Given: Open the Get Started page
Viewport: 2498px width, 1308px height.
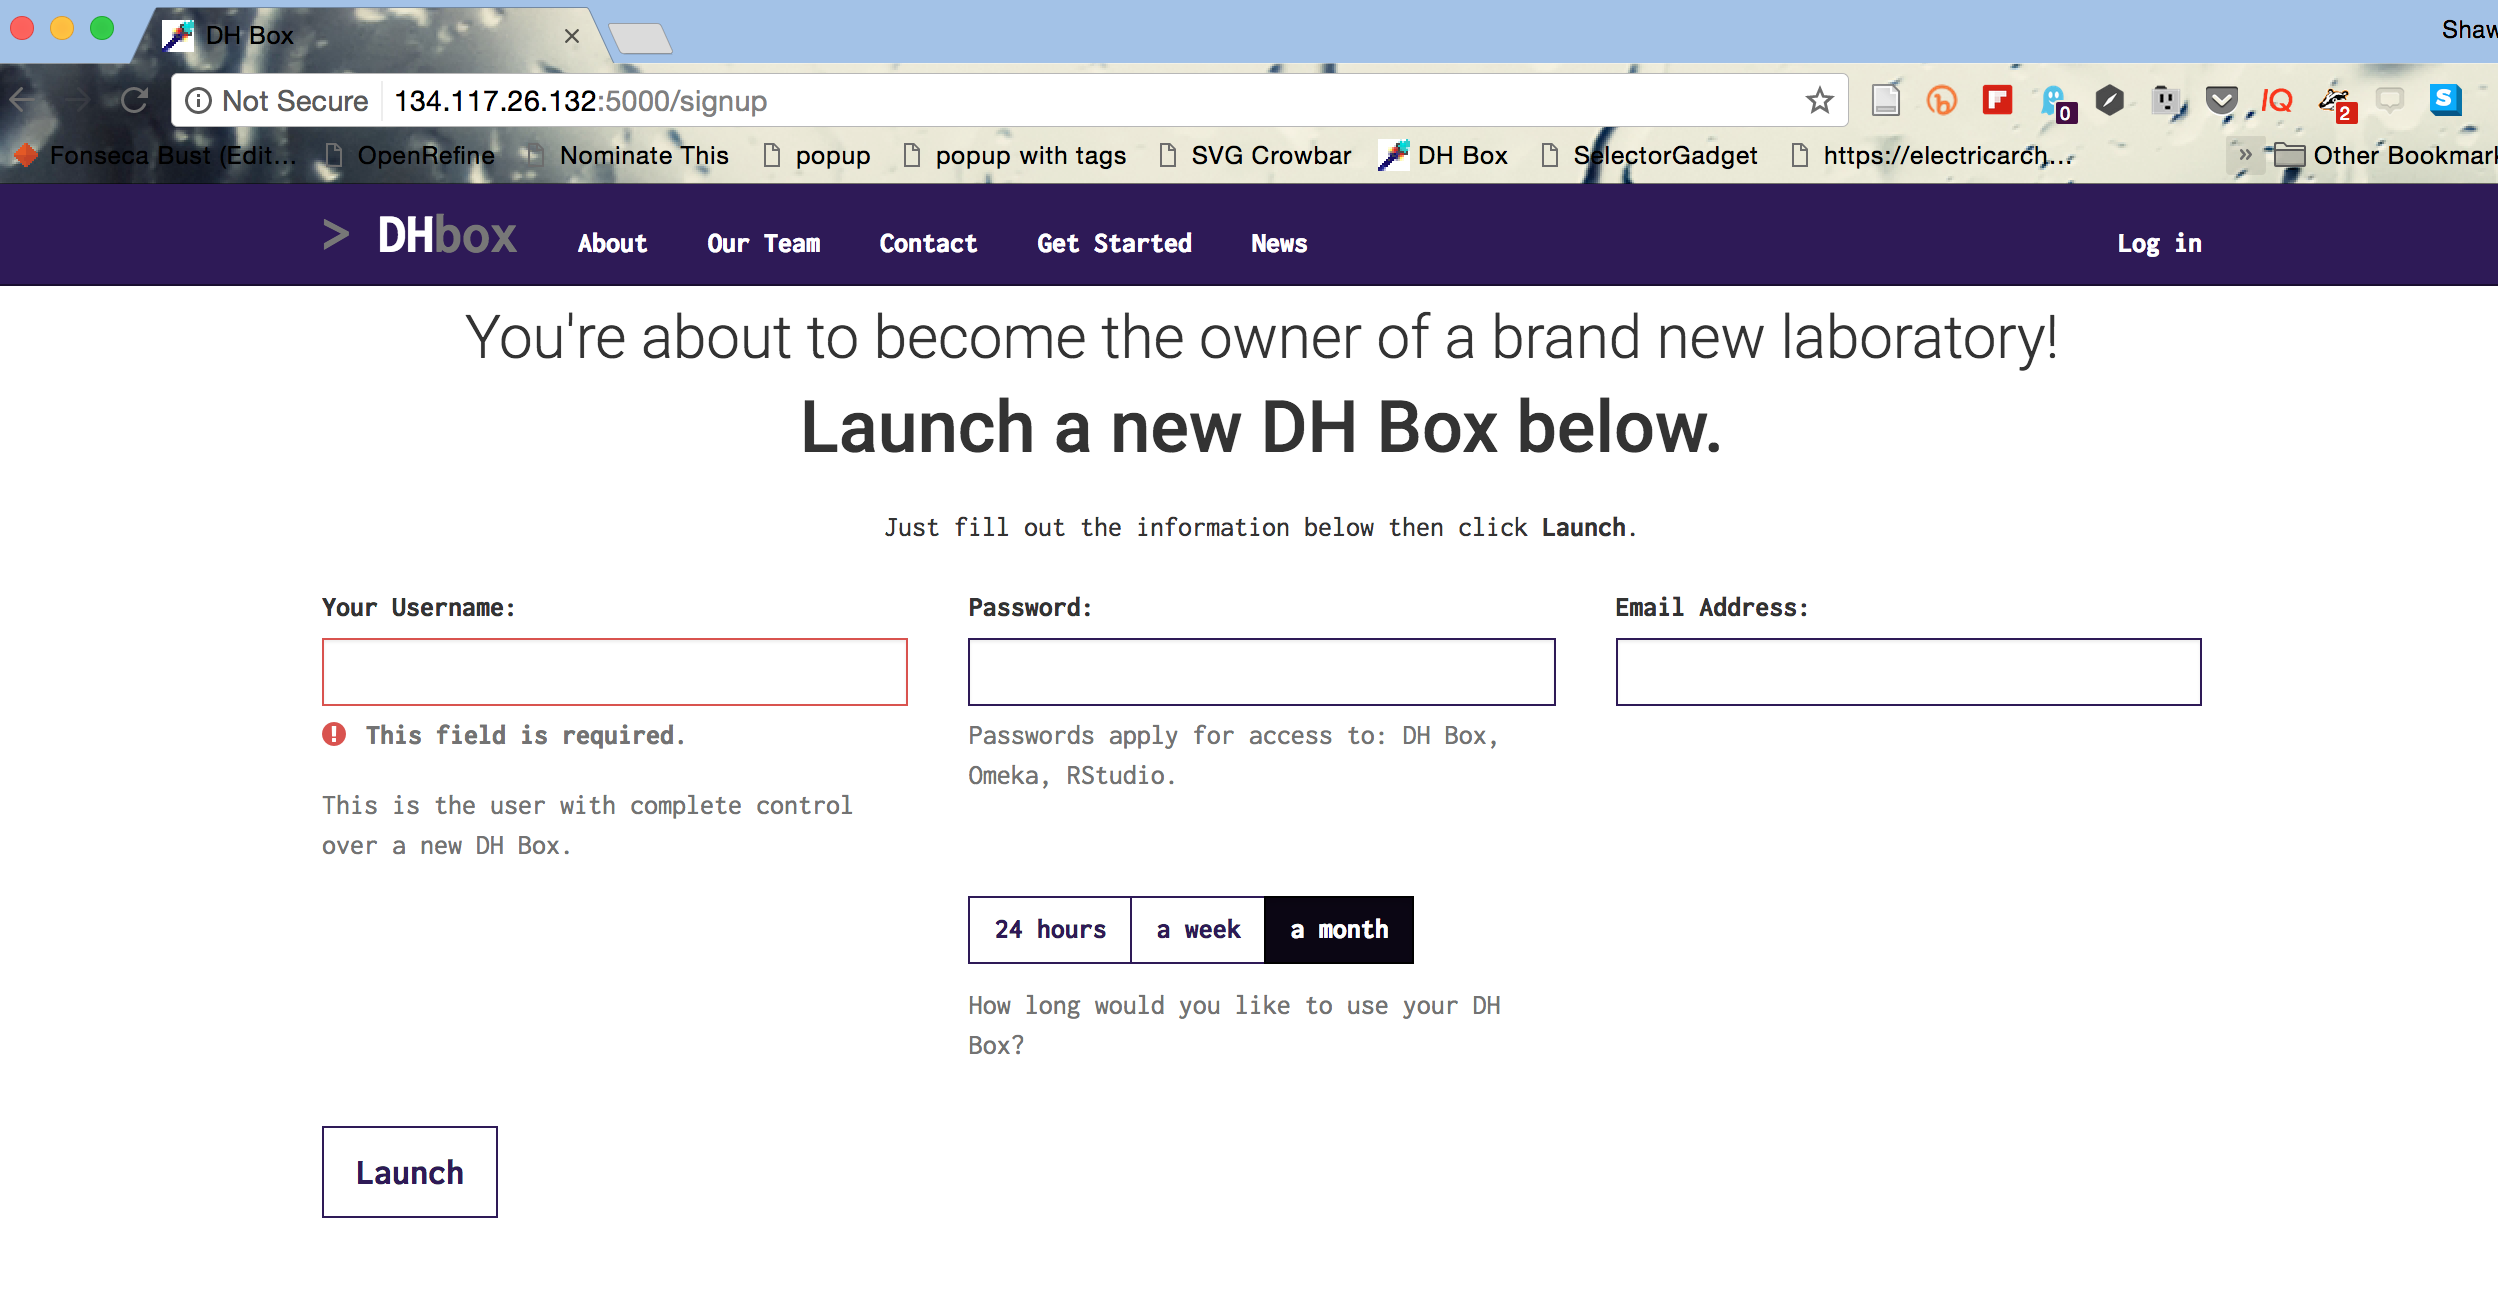Looking at the screenshot, I should (x=1114, y=243).
